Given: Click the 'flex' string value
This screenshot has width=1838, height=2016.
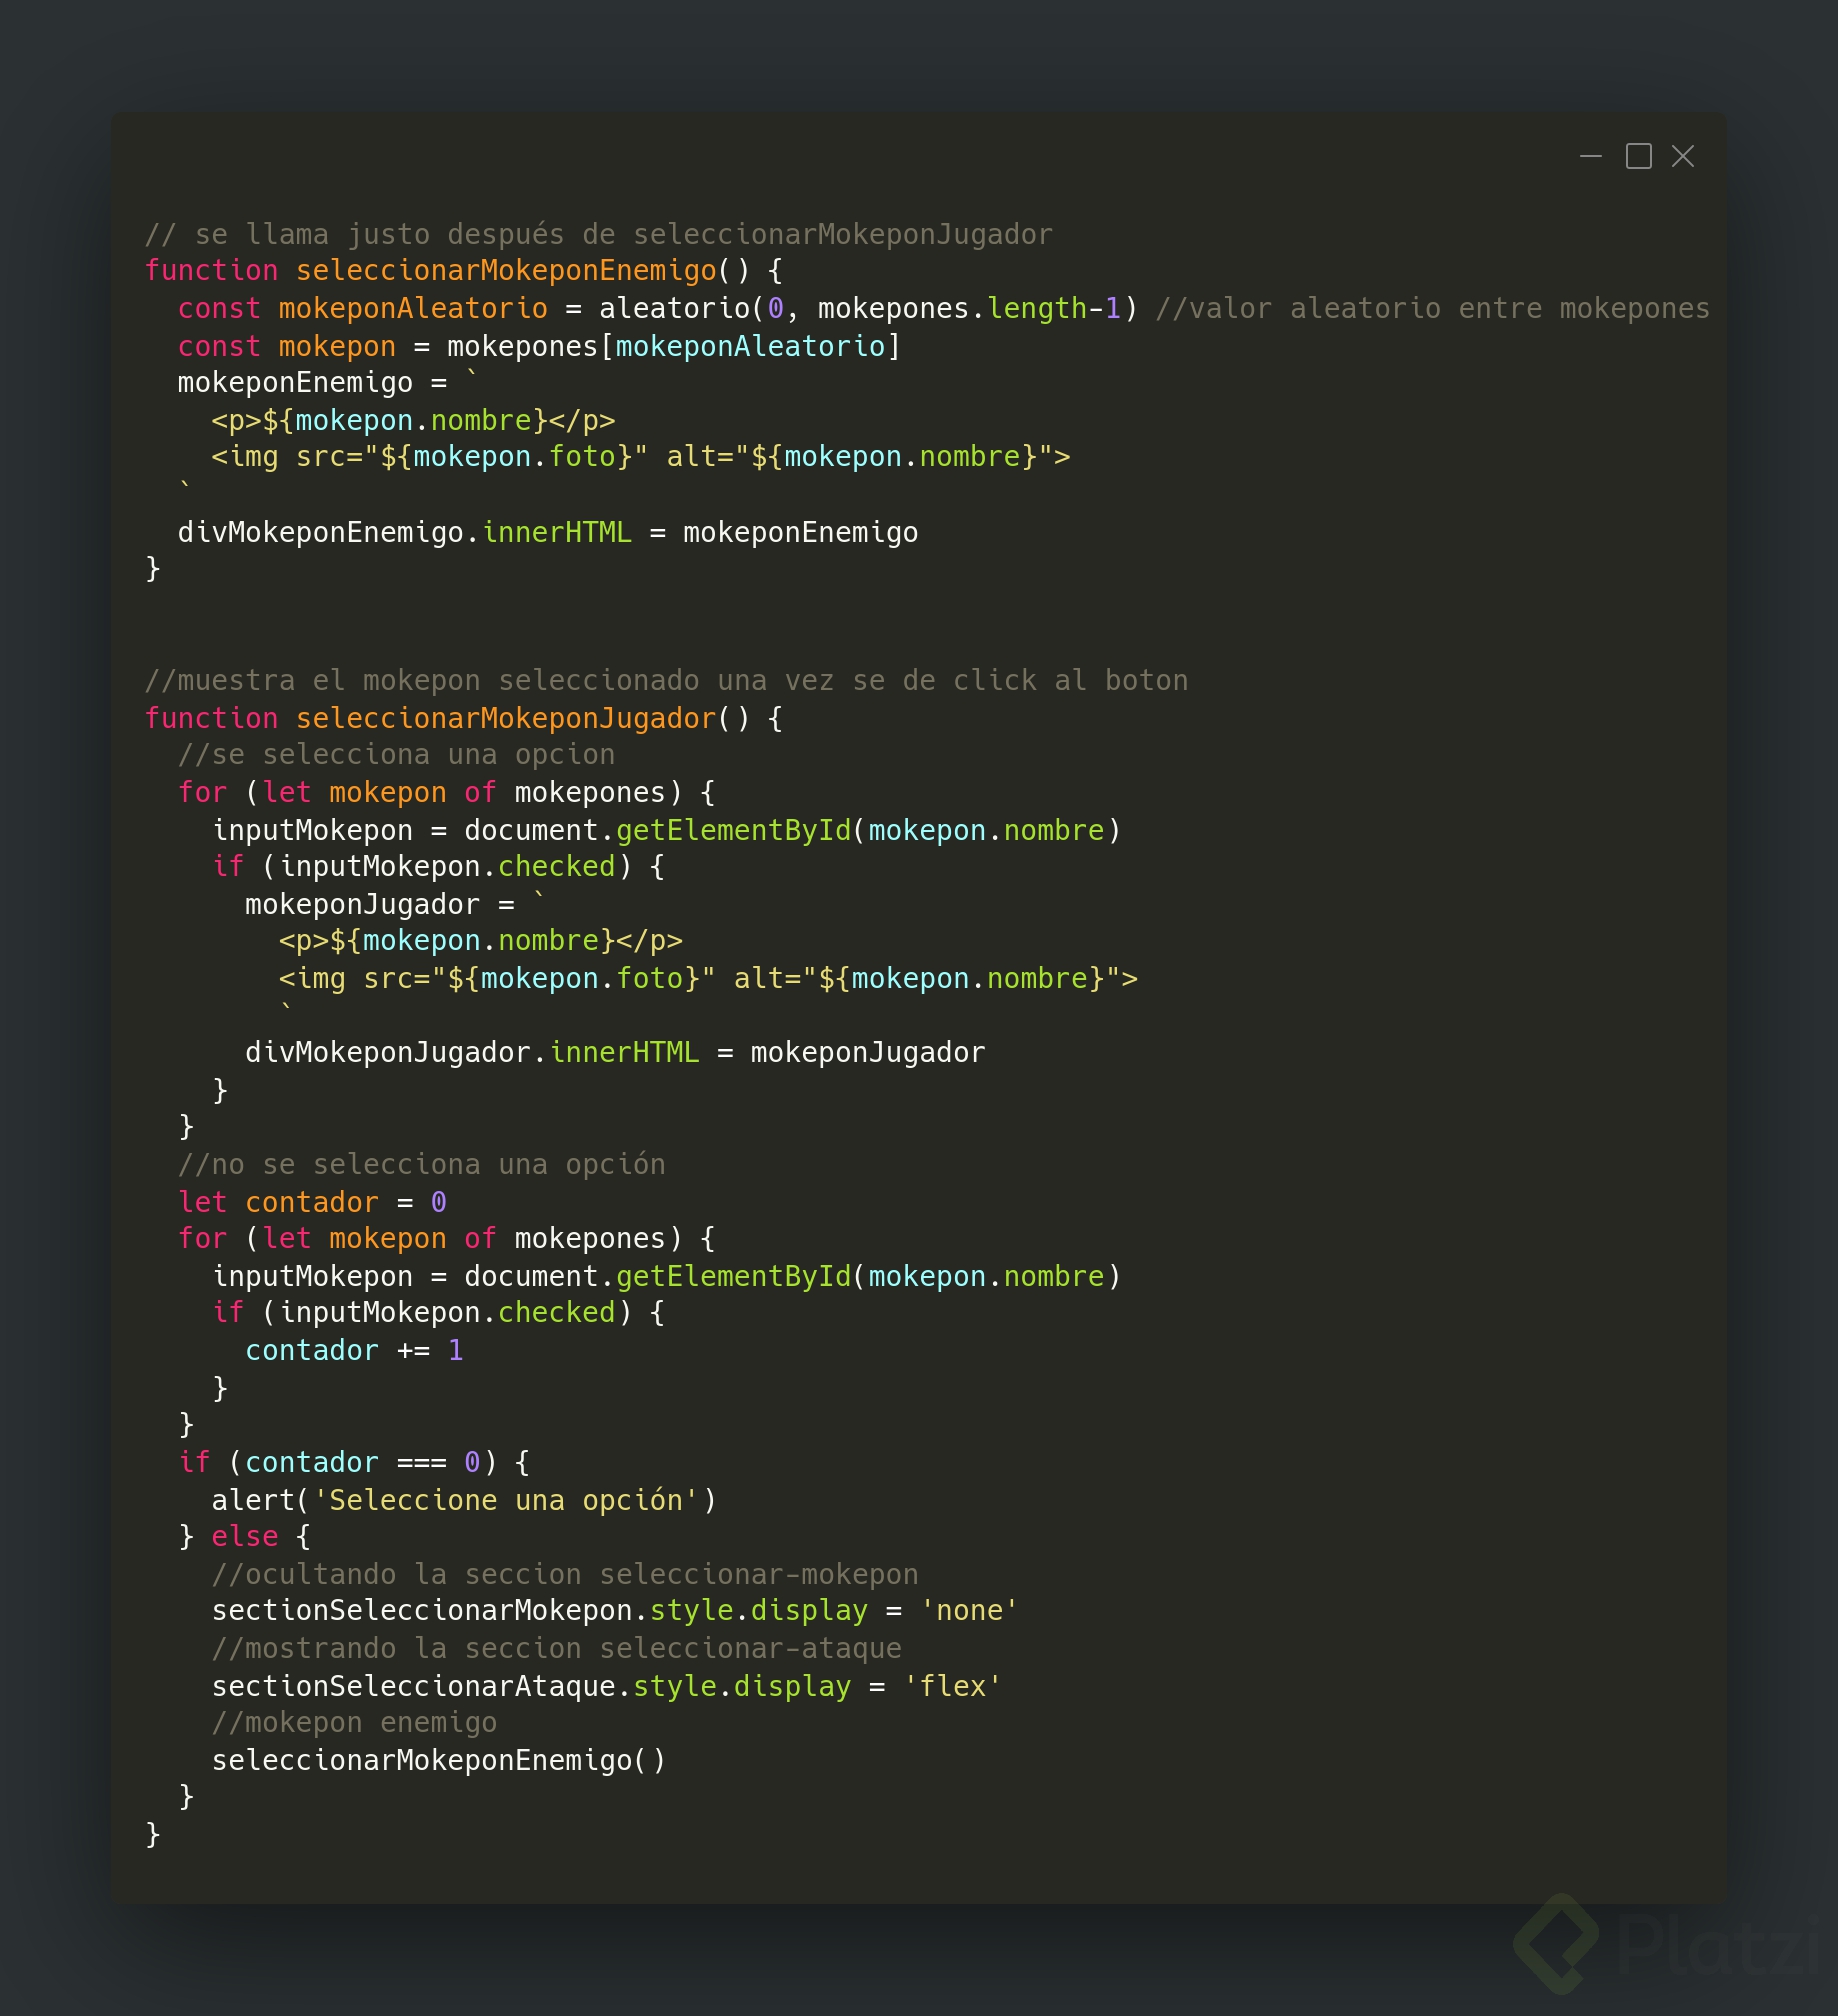Looking at the screenshot, I should coord(953,1686).
